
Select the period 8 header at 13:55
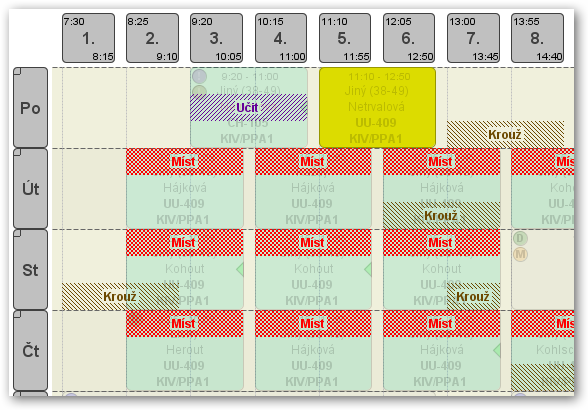pyautogui.click(x=537, y=38)
